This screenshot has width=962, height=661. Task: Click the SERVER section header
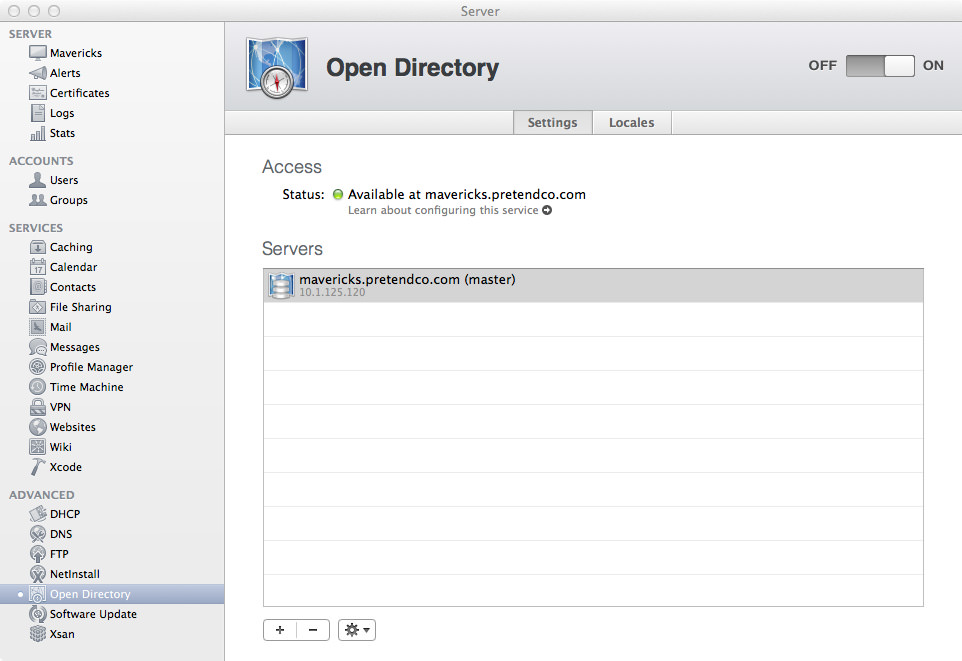tap(30, 34)
